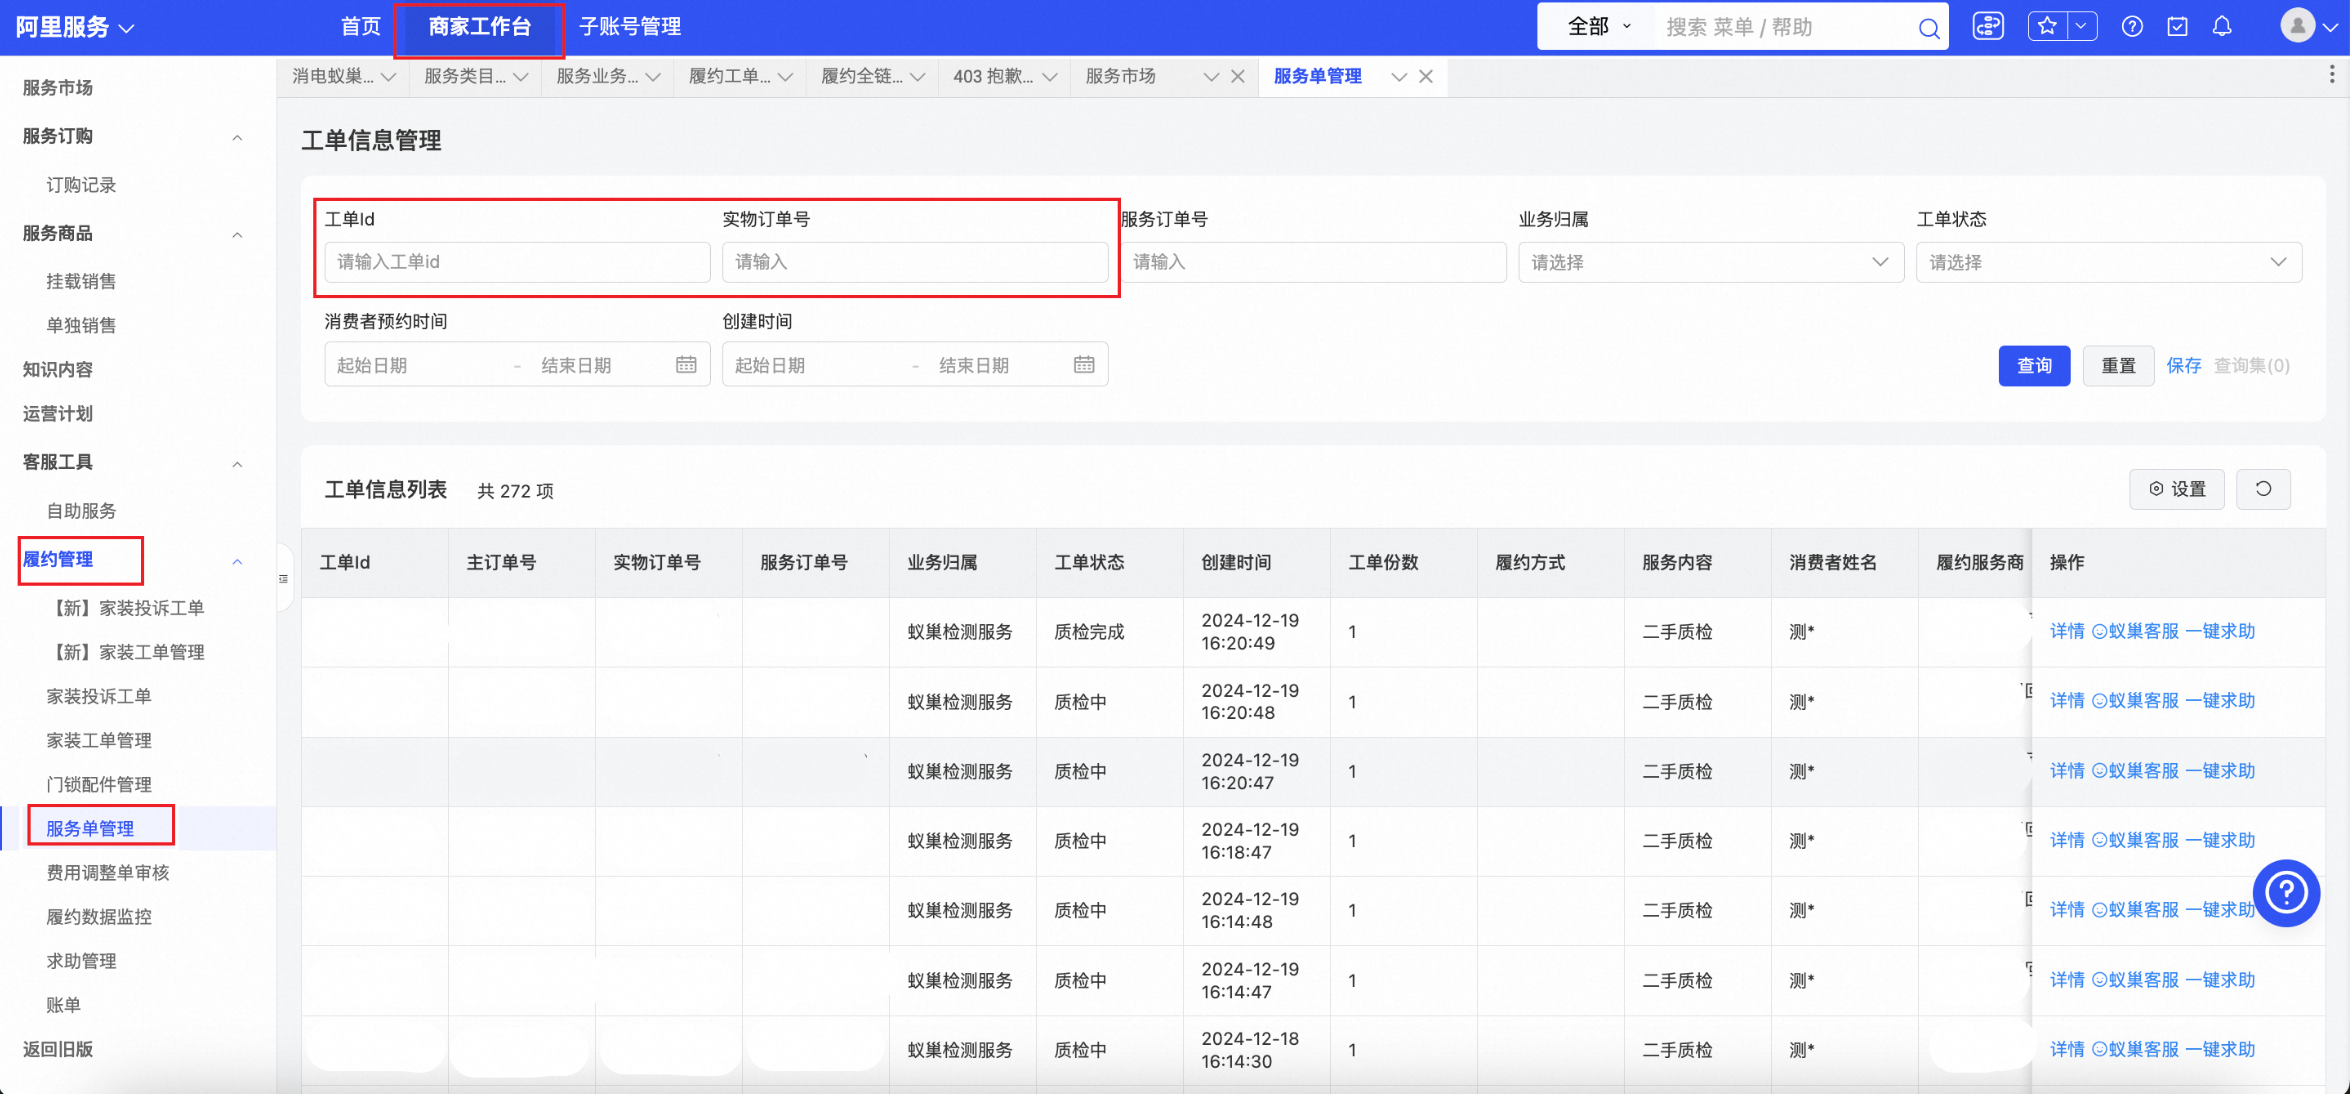Select 服务单管理 in the sidebar

click(x=90, y=828)
